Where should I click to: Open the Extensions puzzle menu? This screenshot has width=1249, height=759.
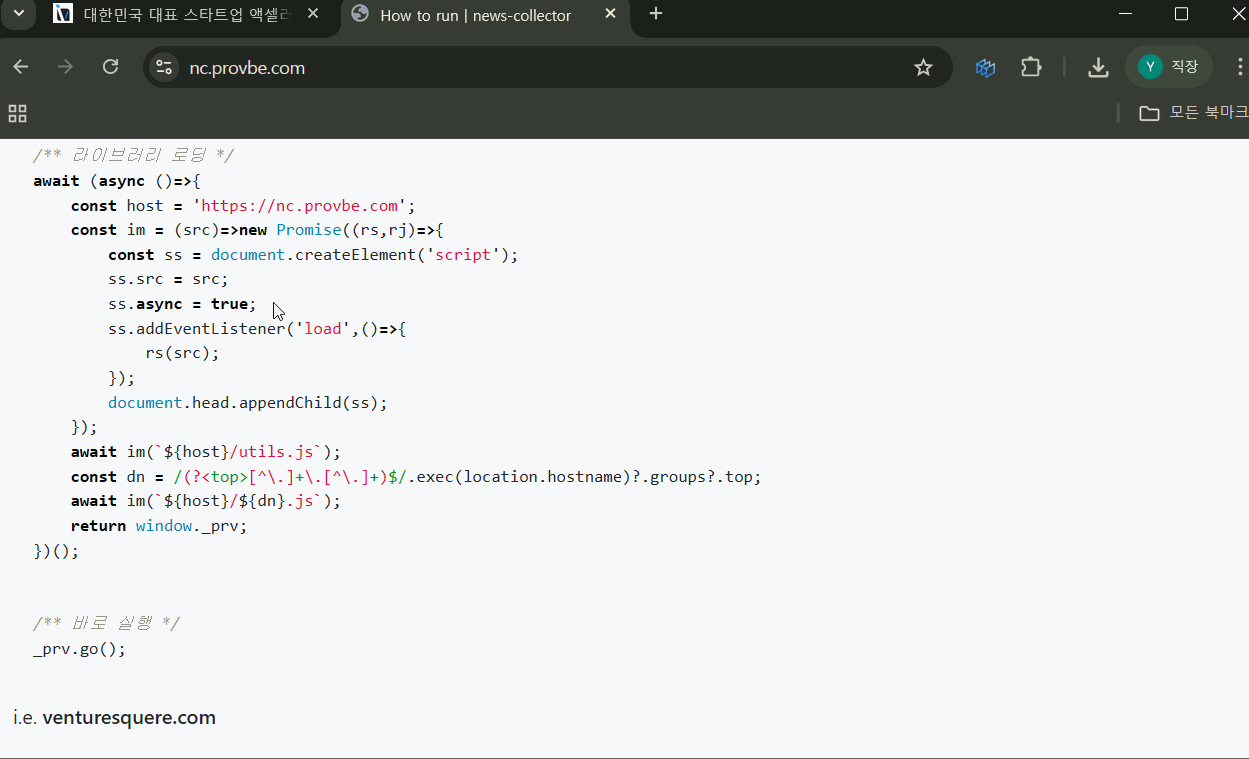(1031, 67)
